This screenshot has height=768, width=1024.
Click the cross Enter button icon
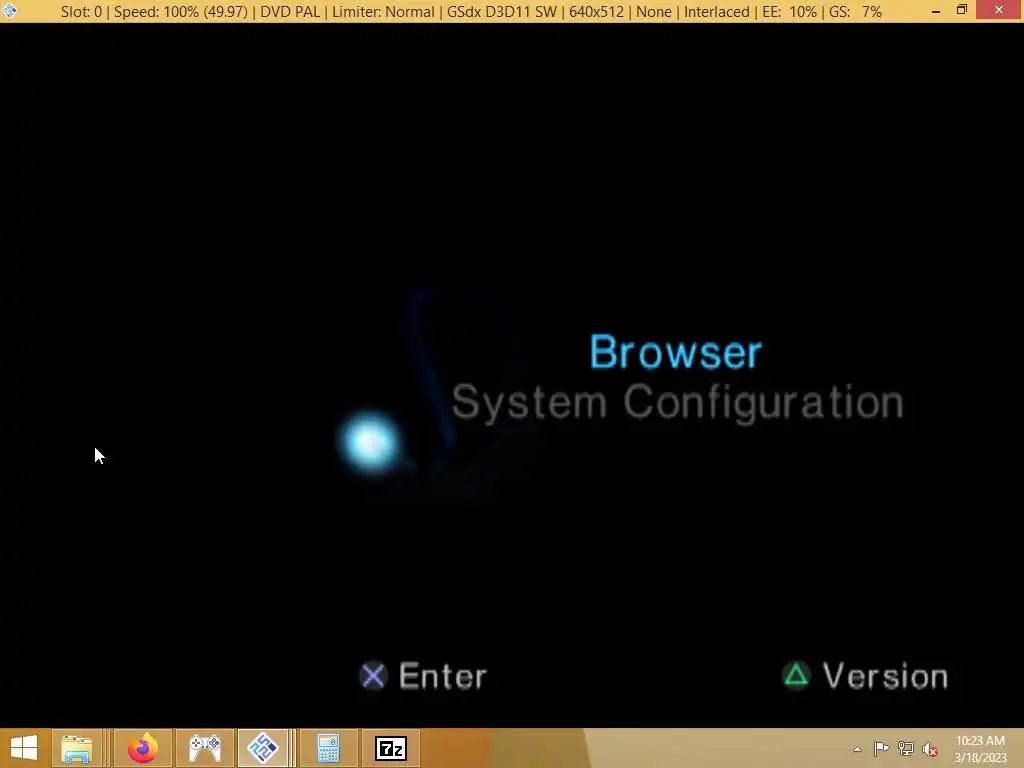(374, 676)
